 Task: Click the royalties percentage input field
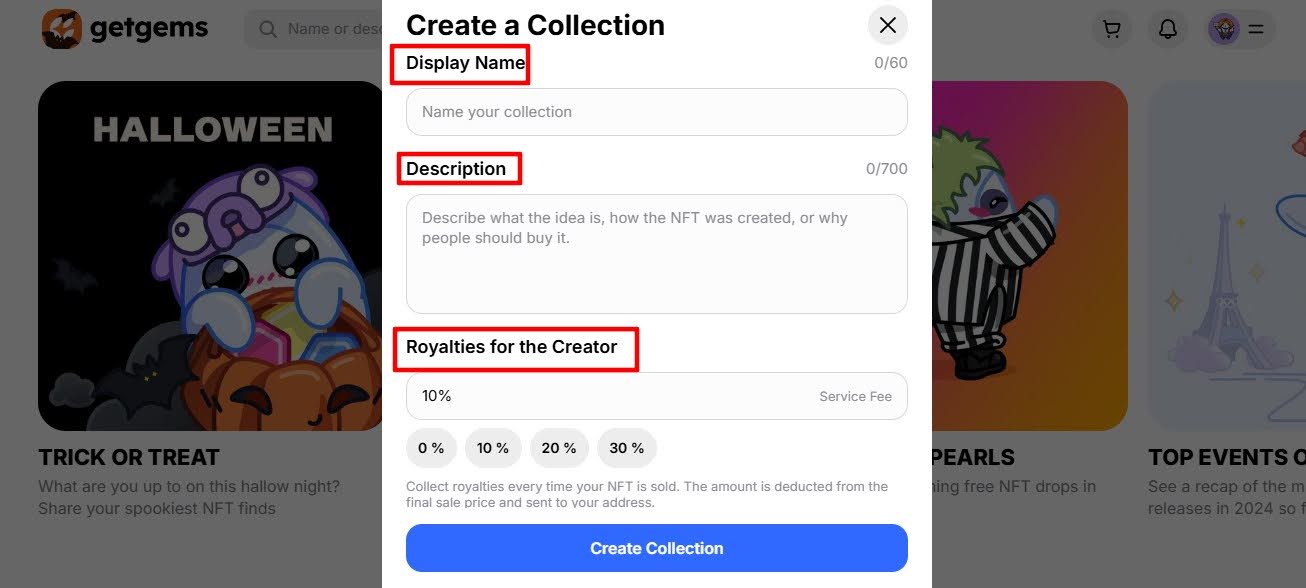pyautogui.click(x=600, y=396)
